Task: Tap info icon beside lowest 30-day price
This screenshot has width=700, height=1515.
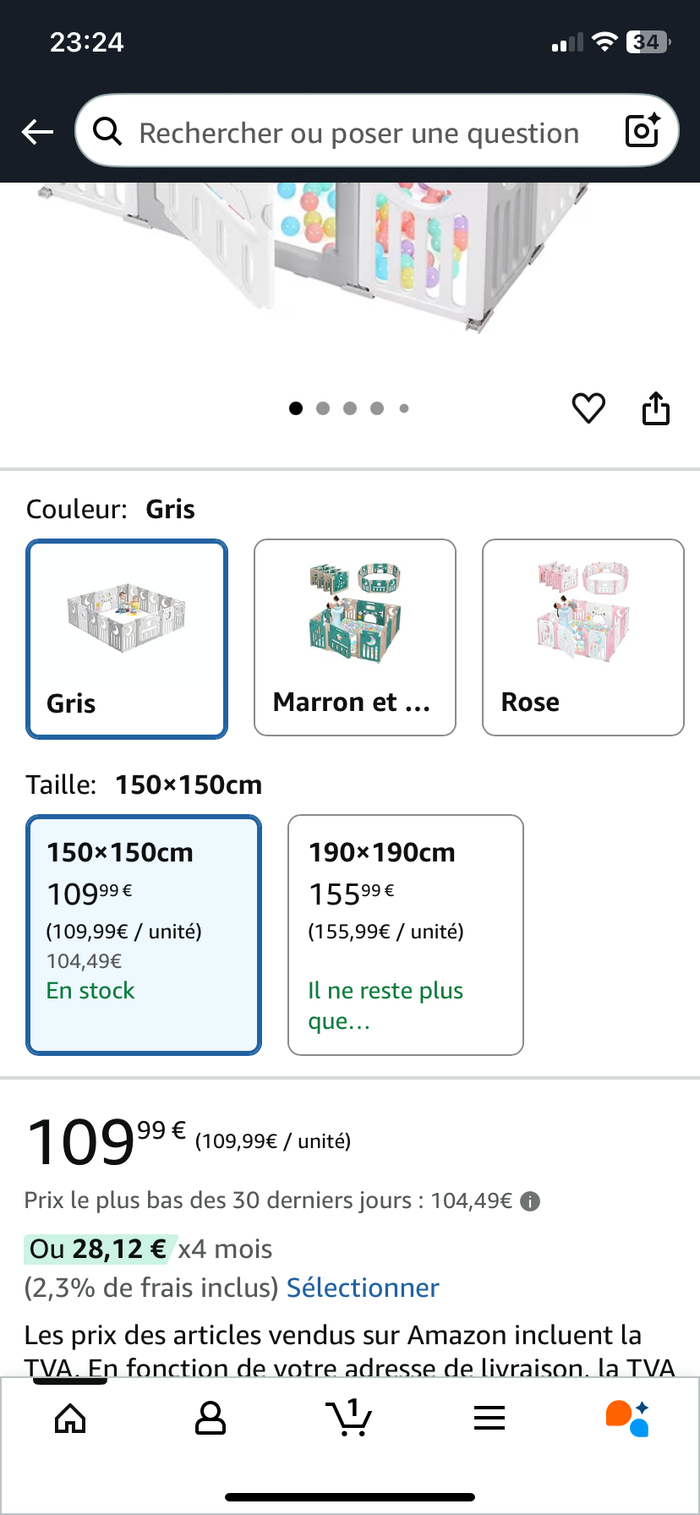Action: pos(531,1201)
